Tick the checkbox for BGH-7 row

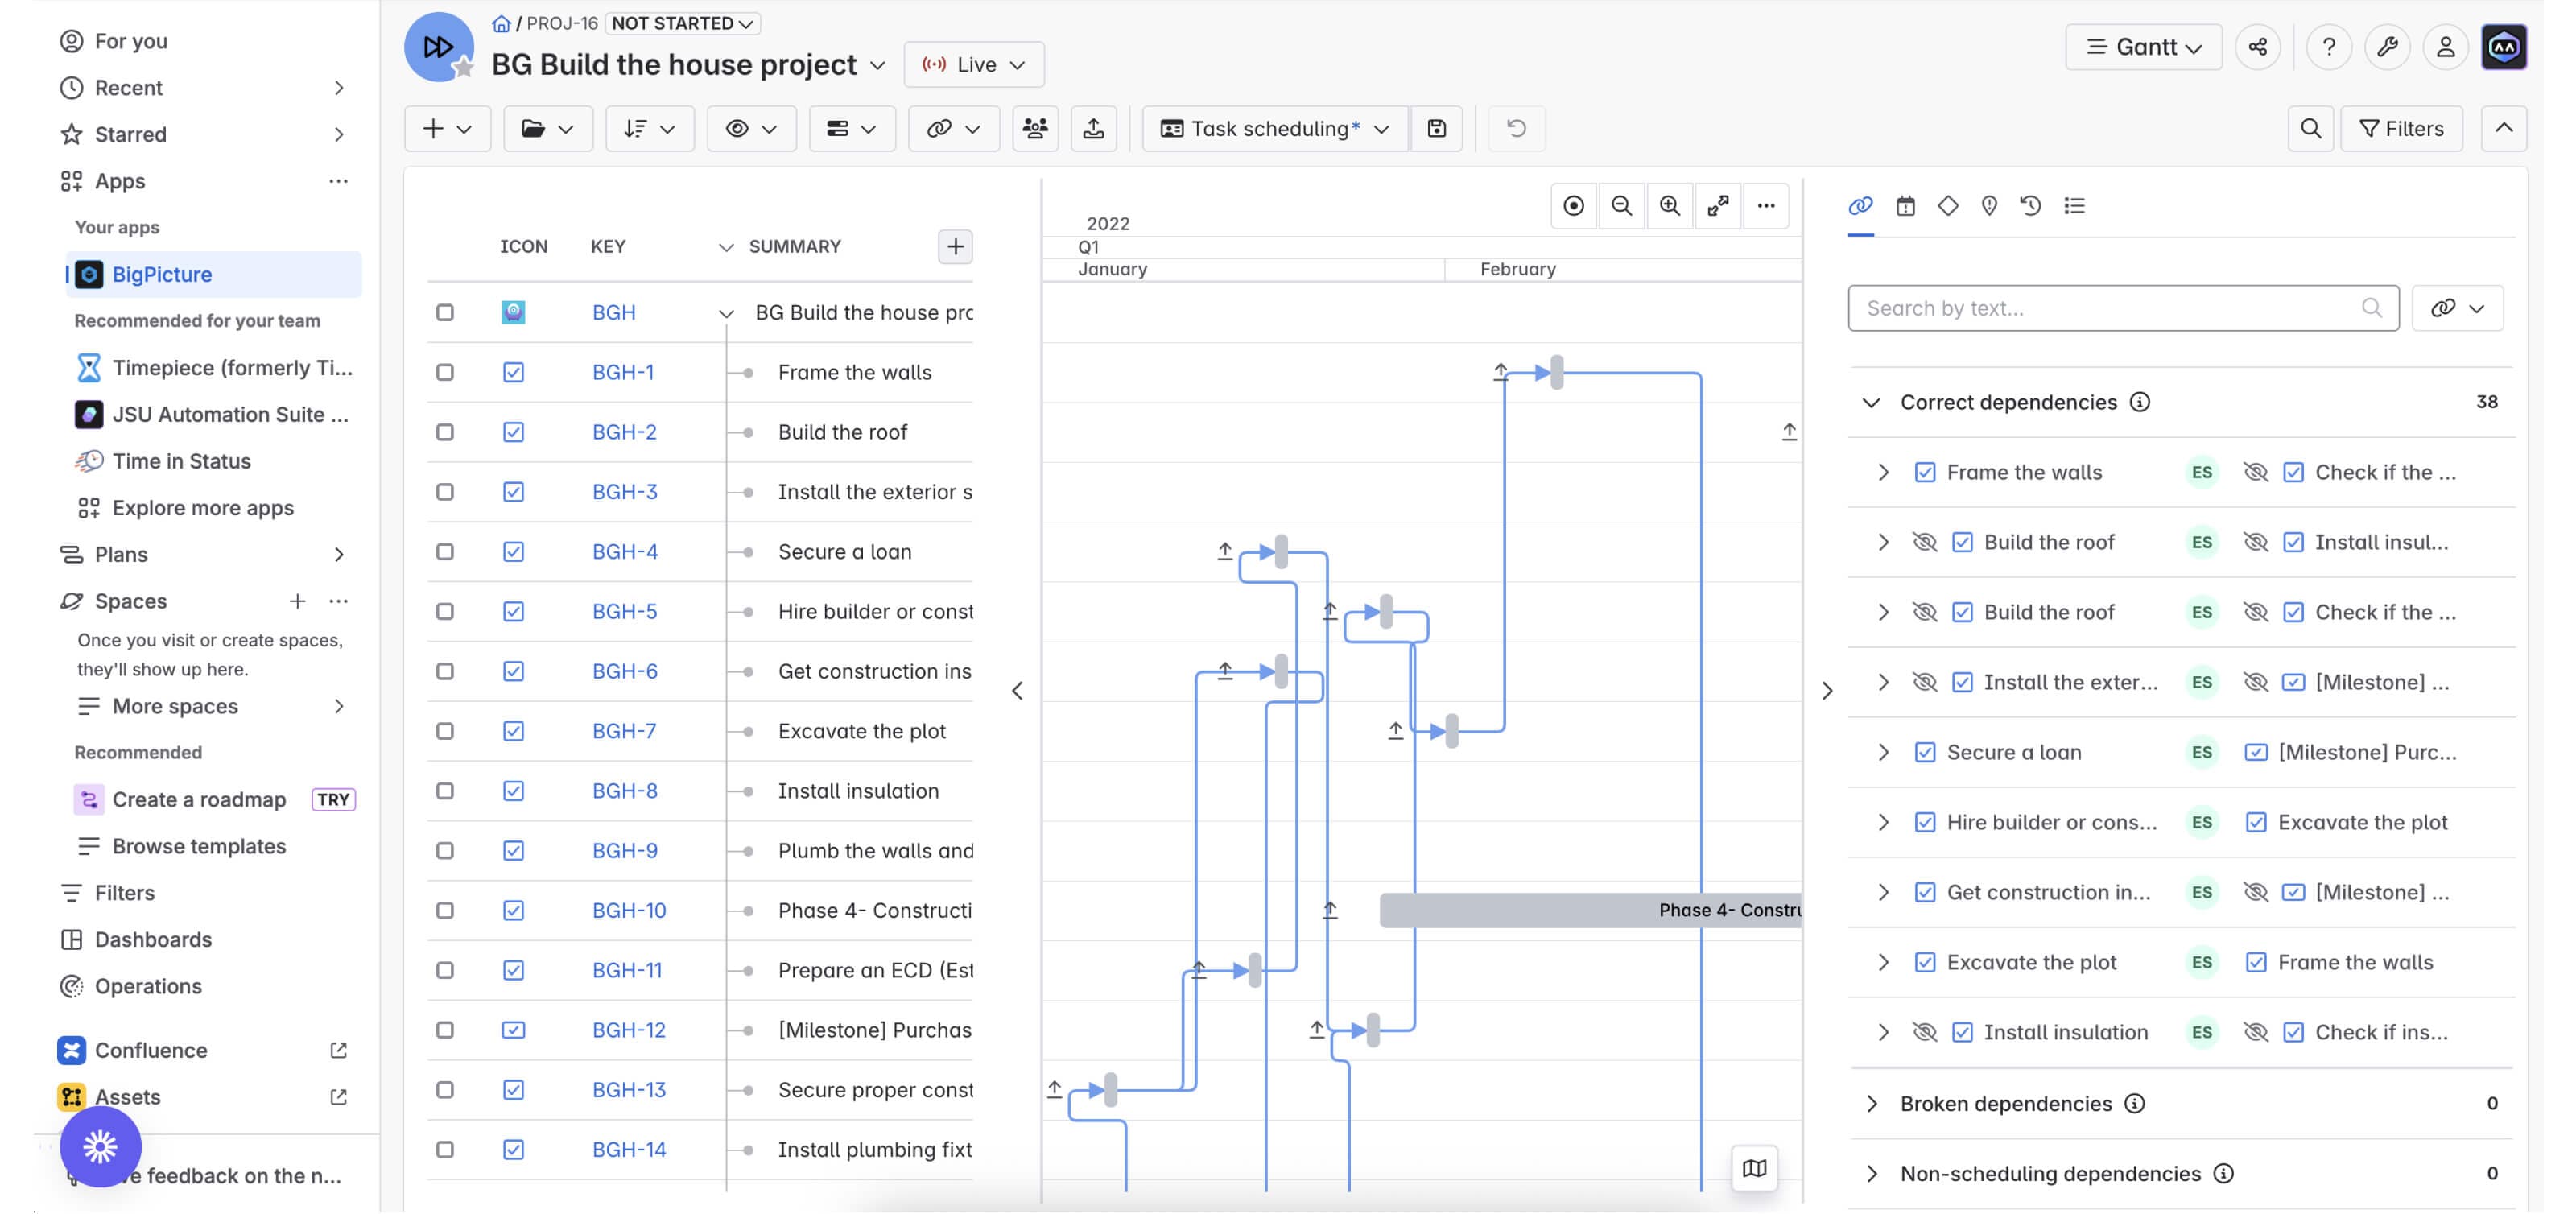click(445, 731)
